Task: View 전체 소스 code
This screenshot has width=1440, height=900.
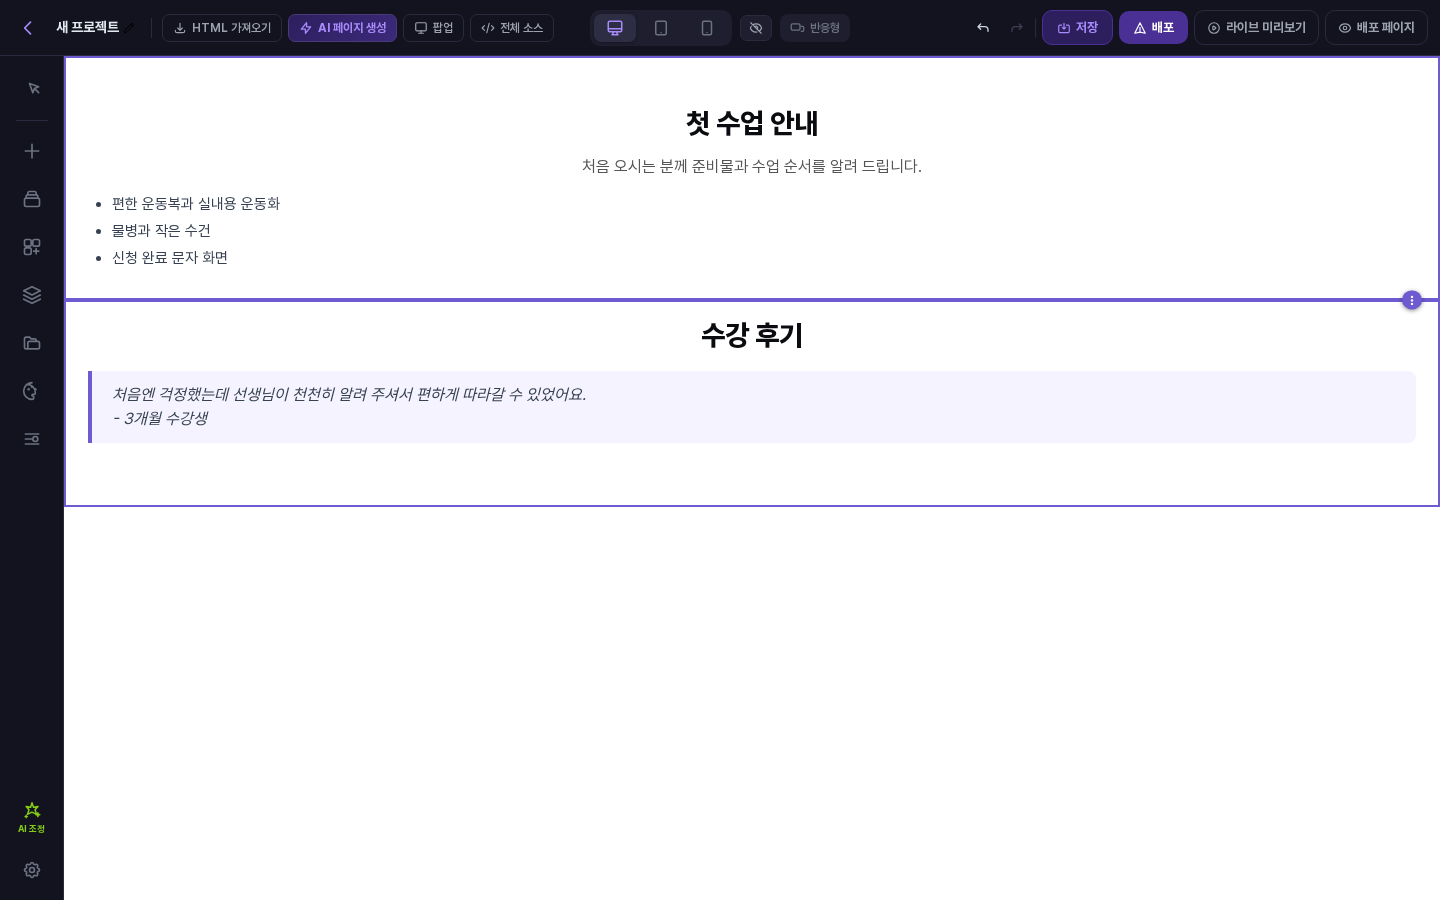Action: [512, 28]
